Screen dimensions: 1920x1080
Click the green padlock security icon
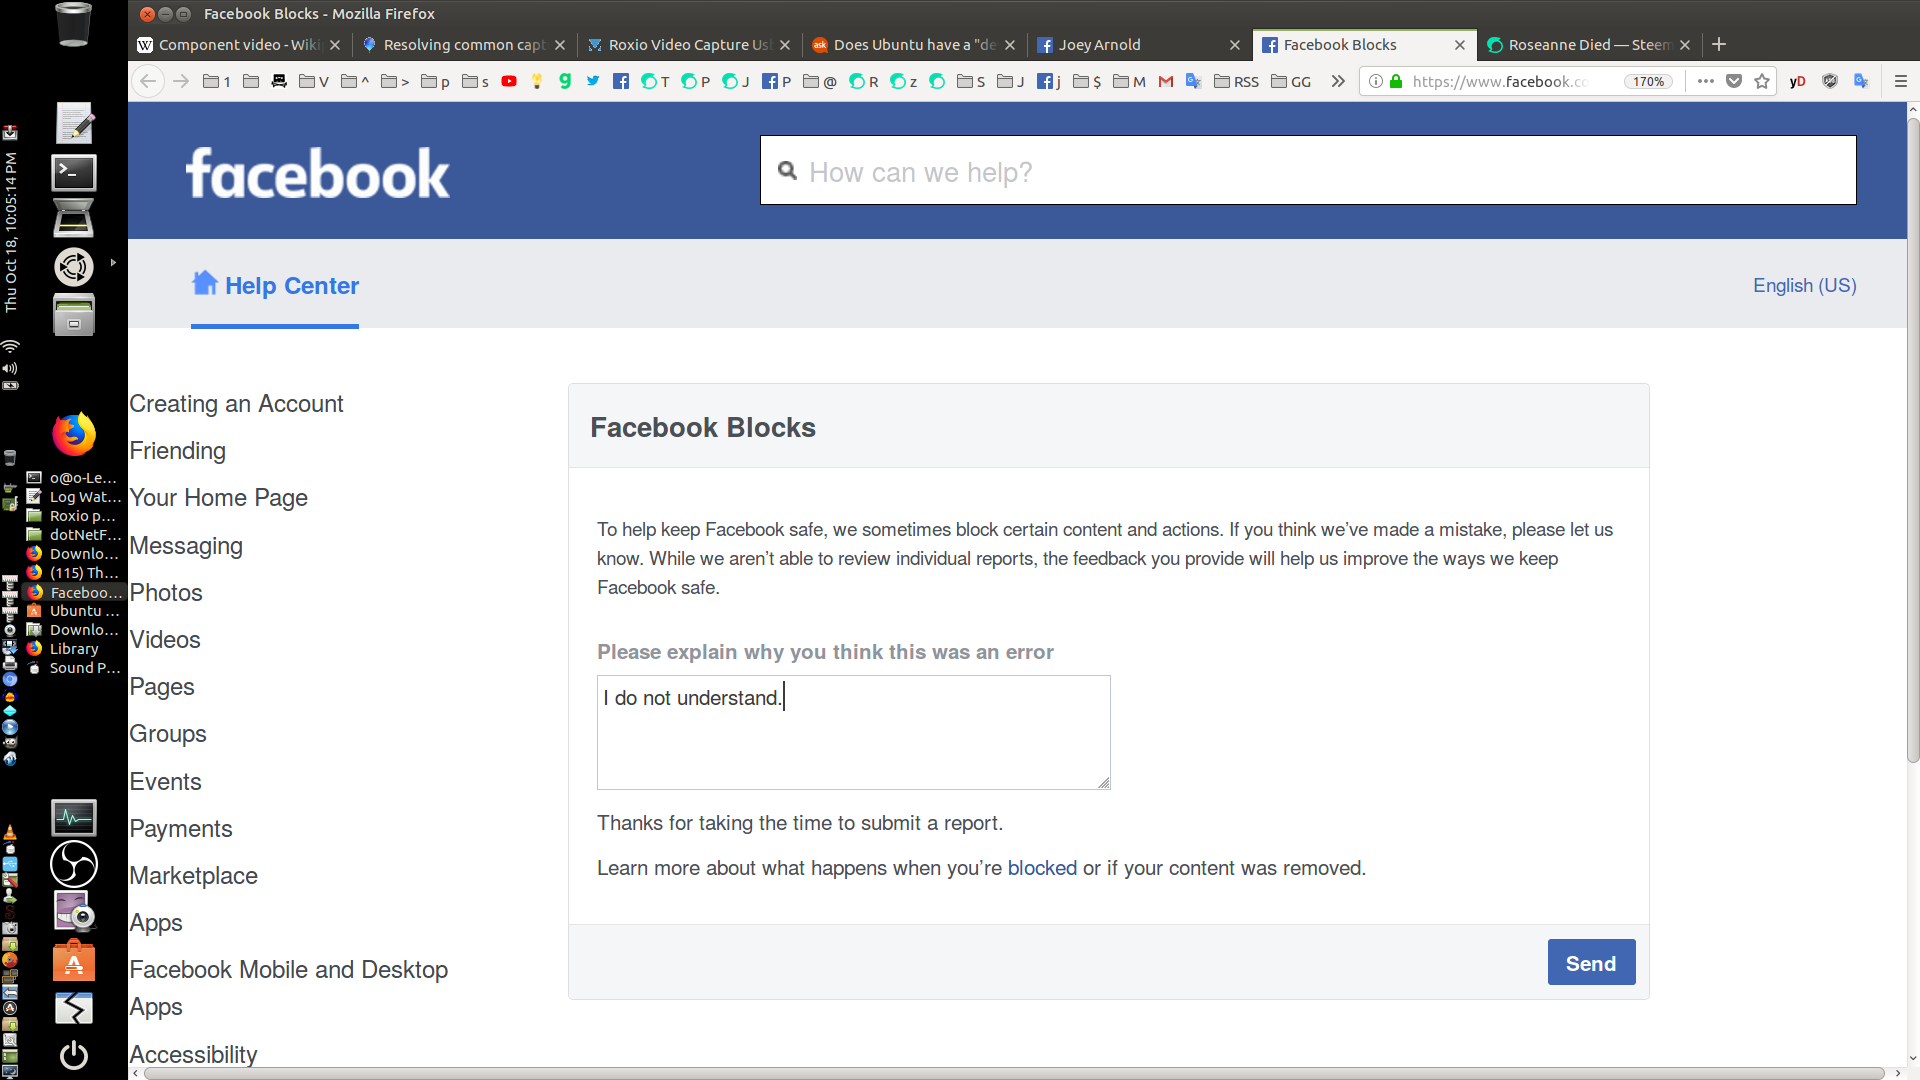(x=1396, y=81)
